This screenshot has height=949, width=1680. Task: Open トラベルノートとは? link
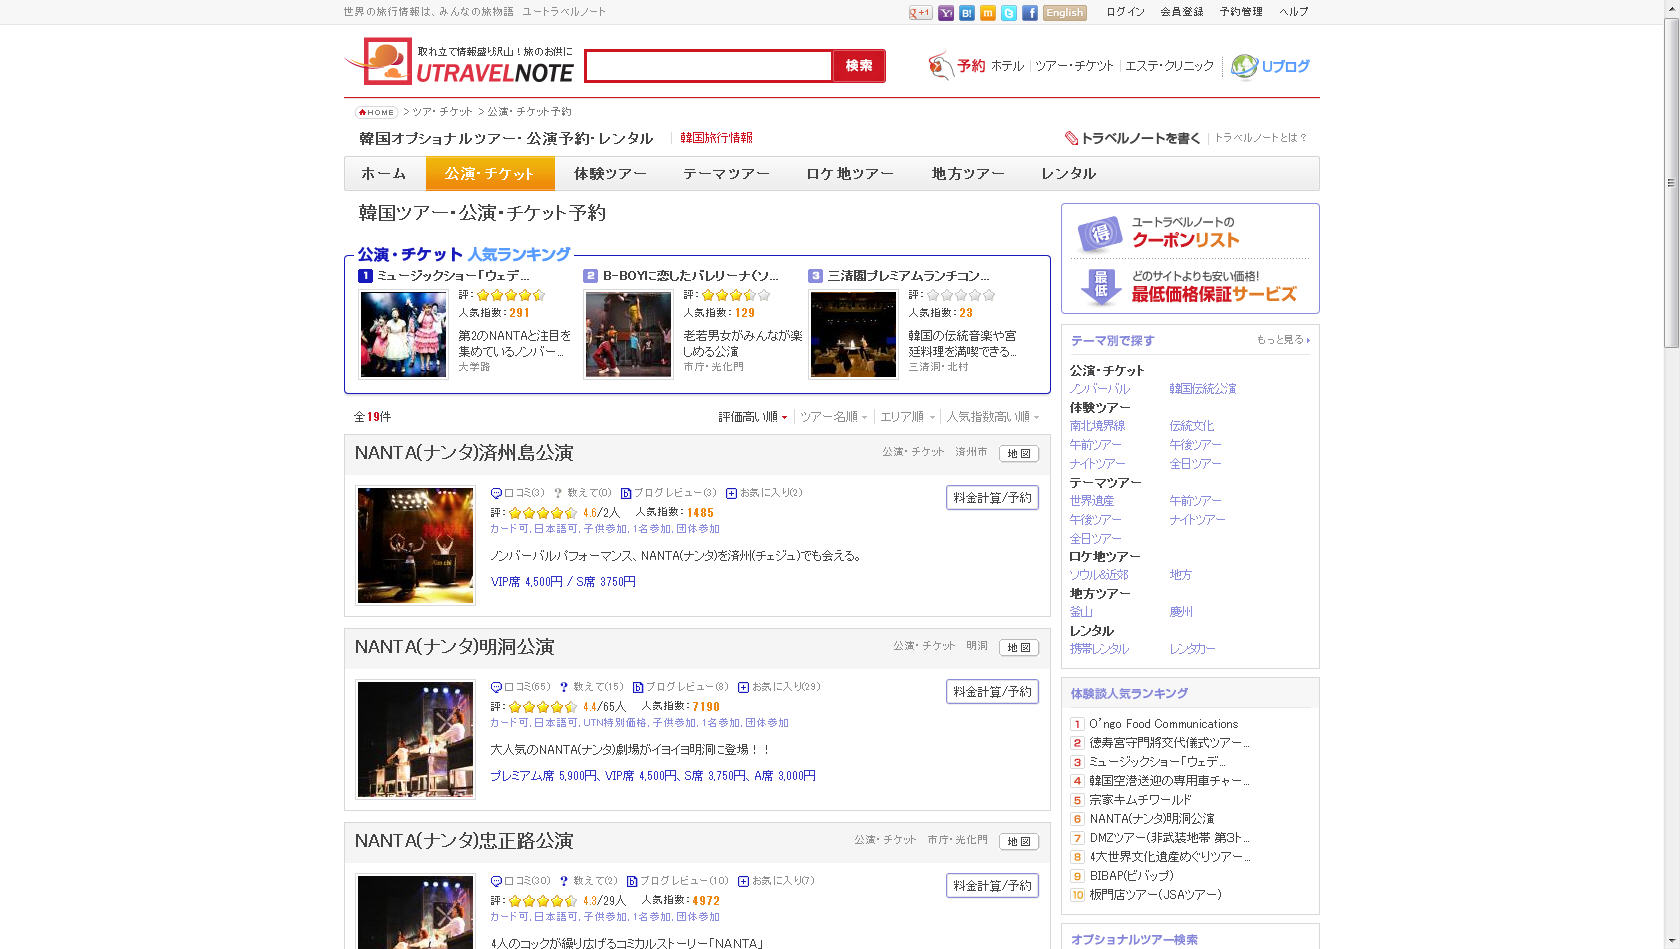click(1260, 138)
